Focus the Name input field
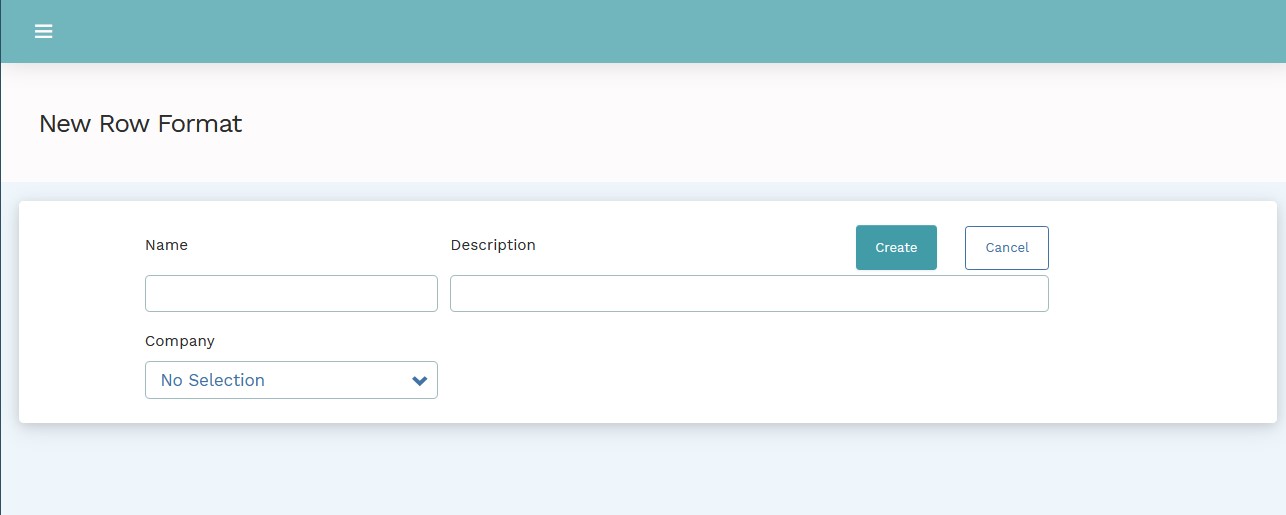Screen dimensions: 1286x515 291,293
